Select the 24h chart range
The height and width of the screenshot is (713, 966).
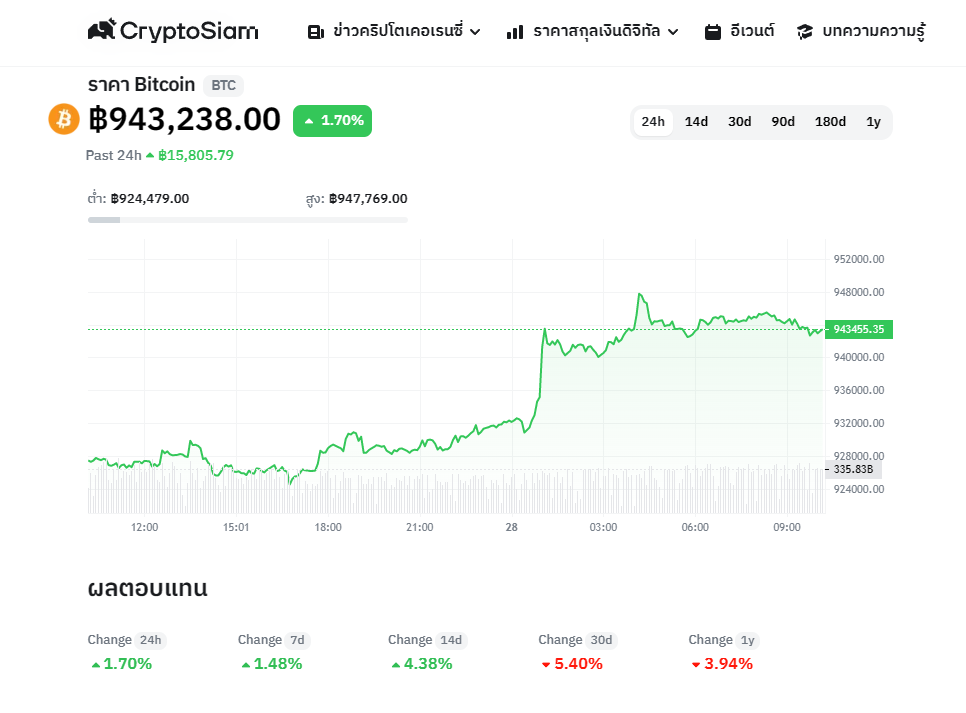[x=653, y=122]
